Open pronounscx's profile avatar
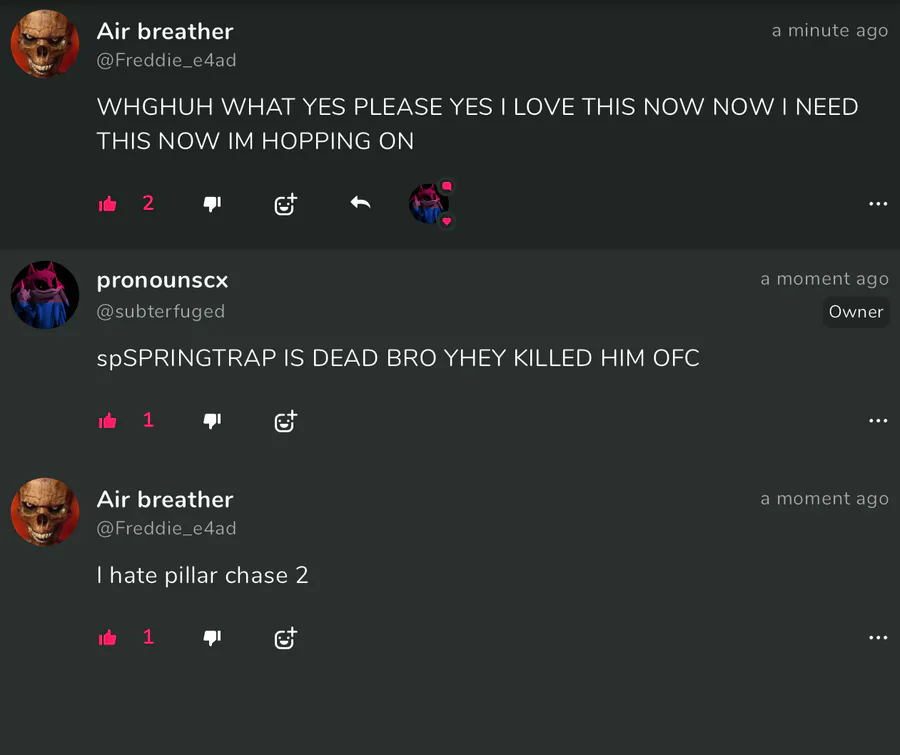The image size is (900, 755). pyautogui.click(x=45, y=295)
